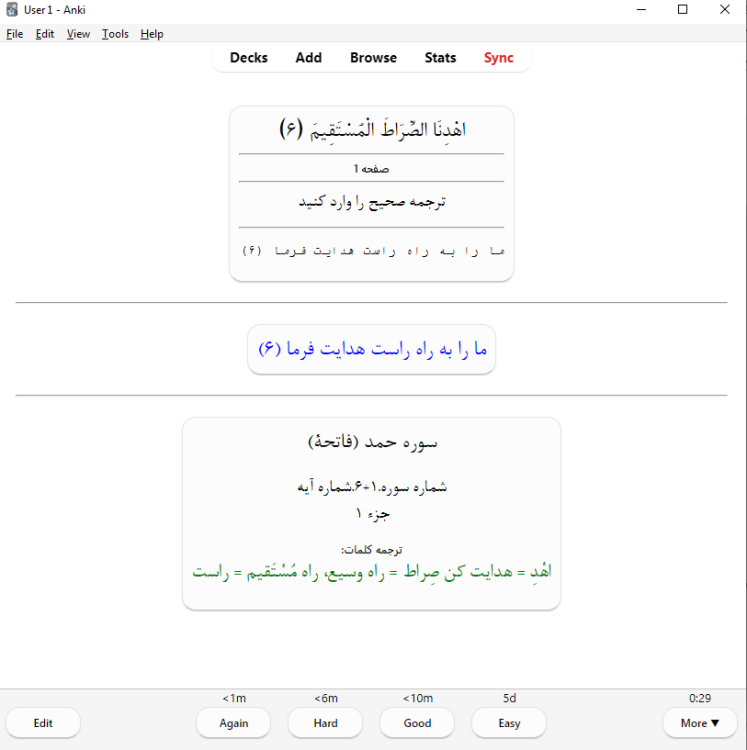
Task: Open the File menu
Action: pyautogui.click(x=14, y=34)
